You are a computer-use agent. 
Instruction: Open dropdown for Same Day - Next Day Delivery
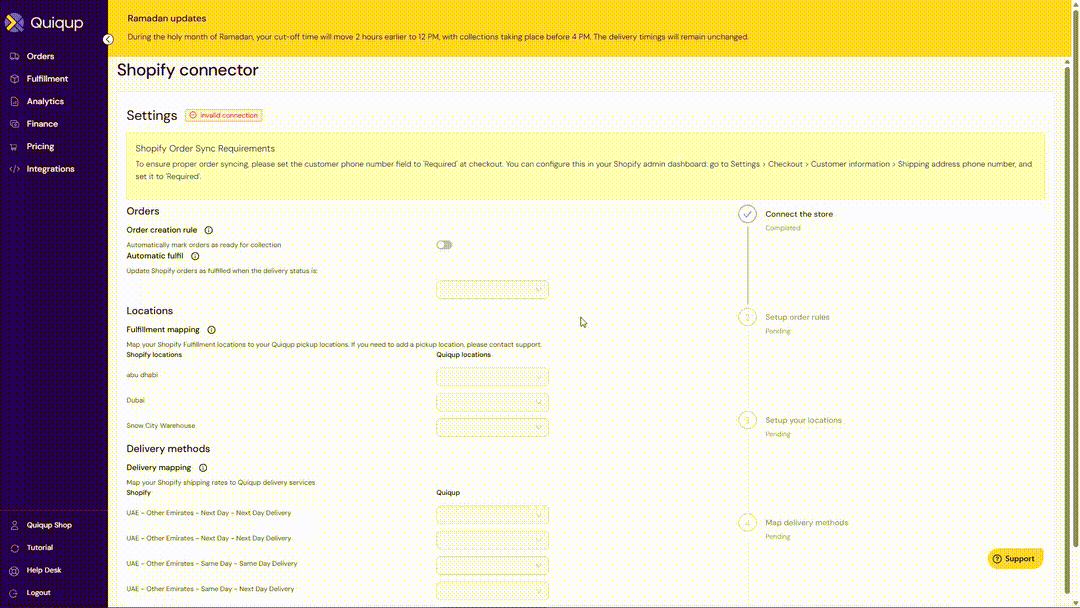point(492,591)
